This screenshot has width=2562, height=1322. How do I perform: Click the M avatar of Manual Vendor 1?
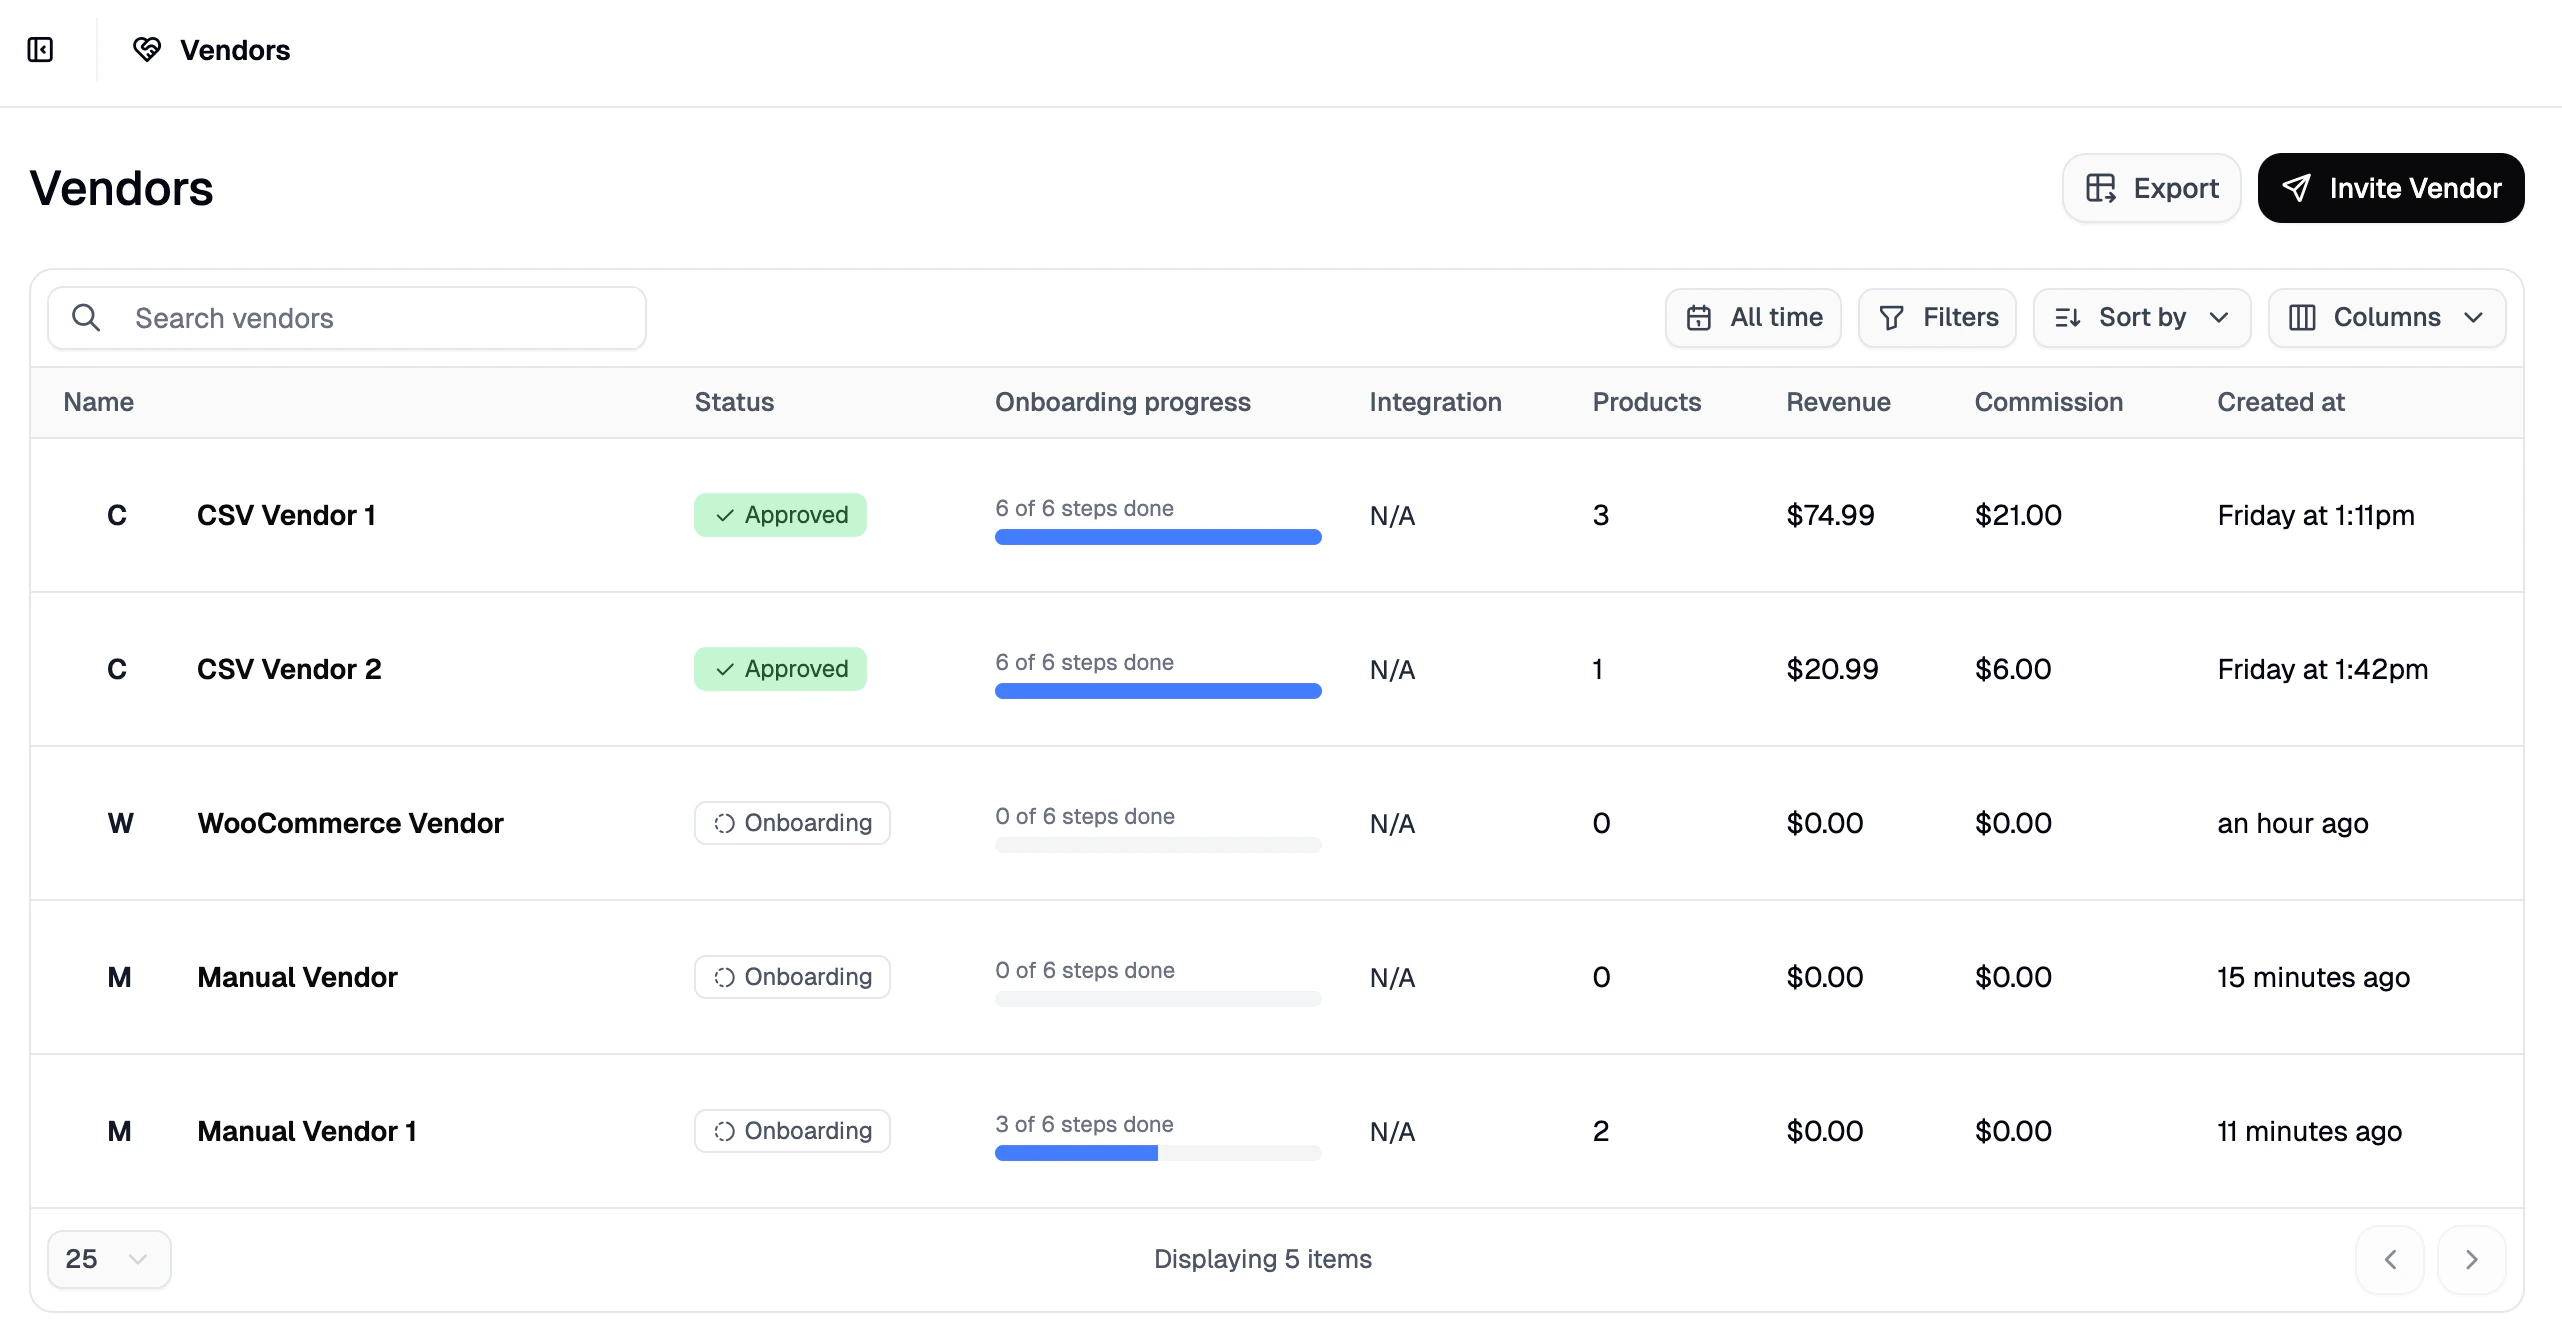pyautogui.click(x=119, y=1131)
